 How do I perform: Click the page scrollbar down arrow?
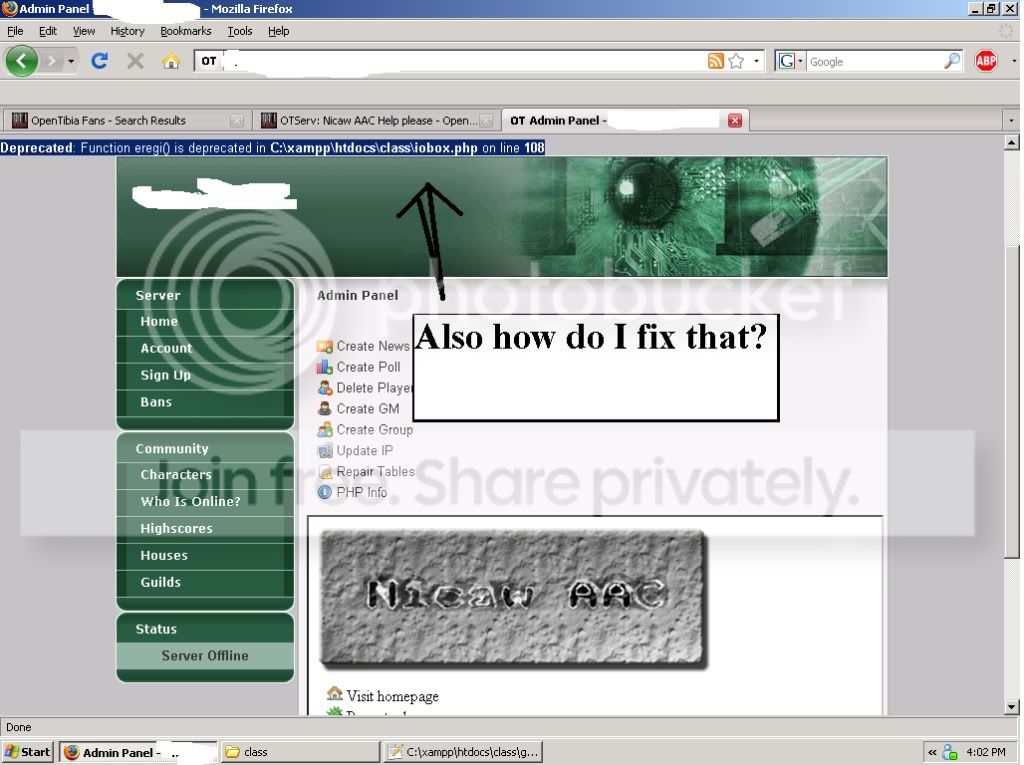1012,707
